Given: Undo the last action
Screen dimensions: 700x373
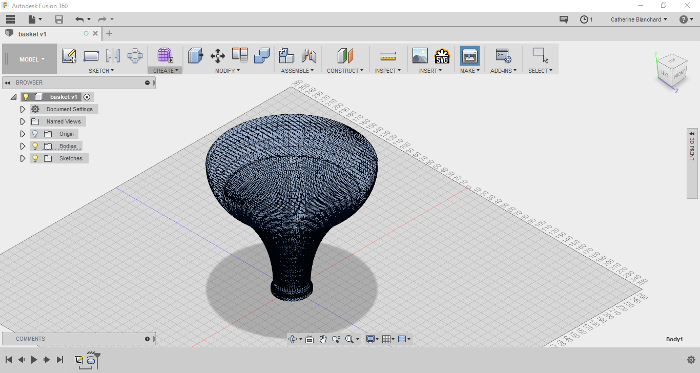Looking at the screenshot, I should pos(79,19).
